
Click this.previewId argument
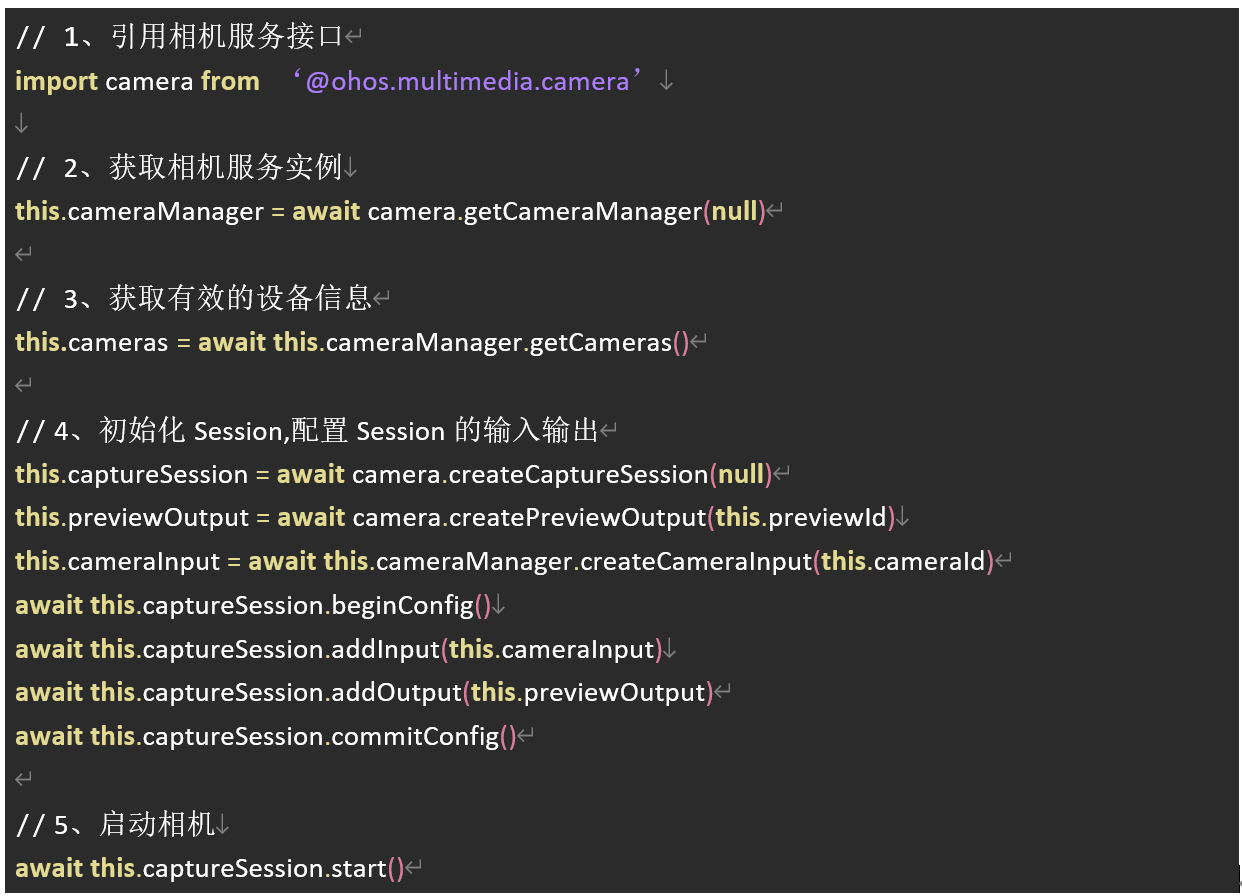[x=802, y=518]
